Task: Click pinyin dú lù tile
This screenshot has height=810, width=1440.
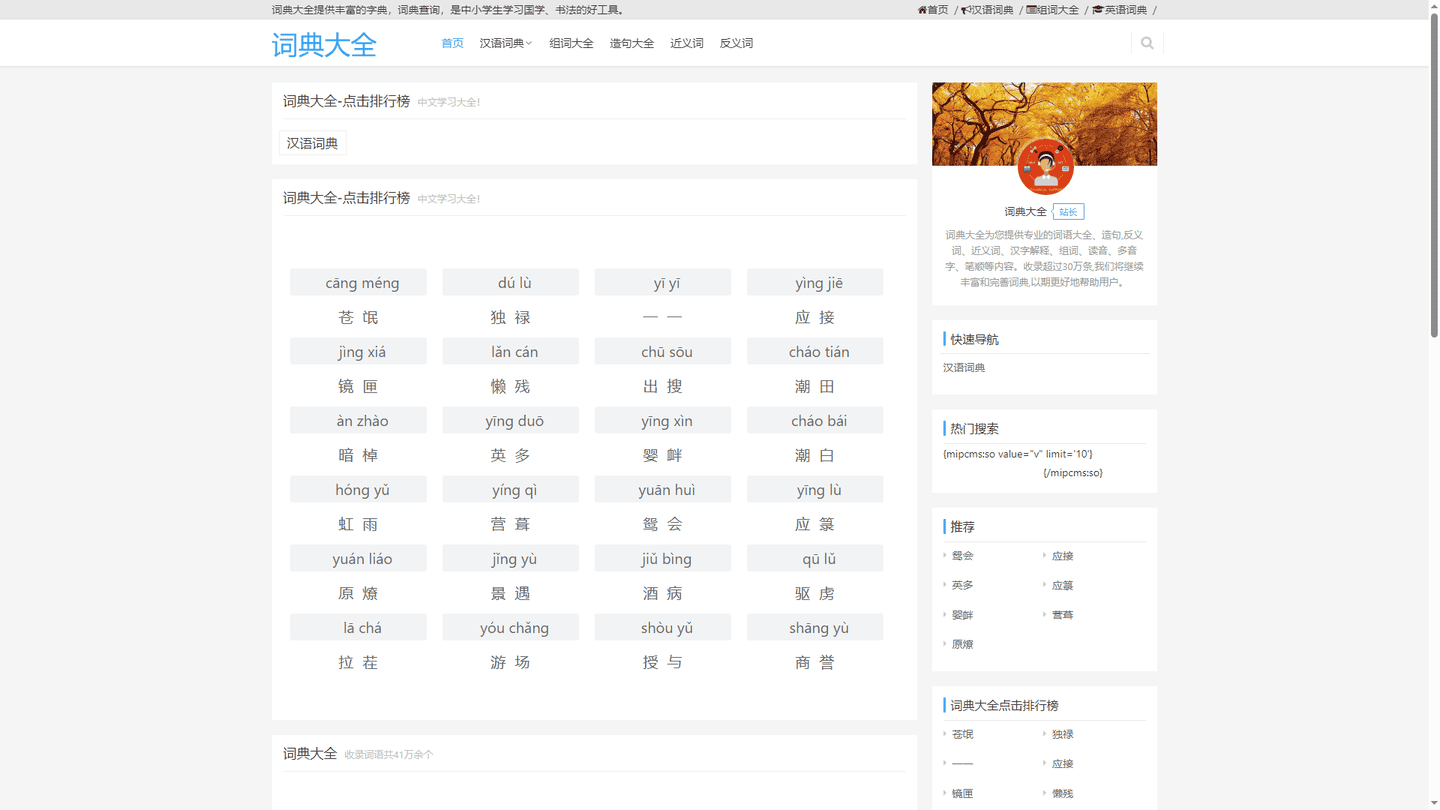Action: (510, 282)
